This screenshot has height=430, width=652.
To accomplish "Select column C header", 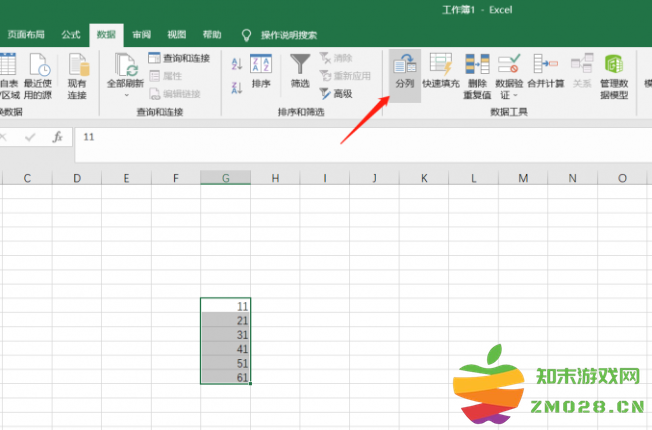I will click(x=27, y=178).
